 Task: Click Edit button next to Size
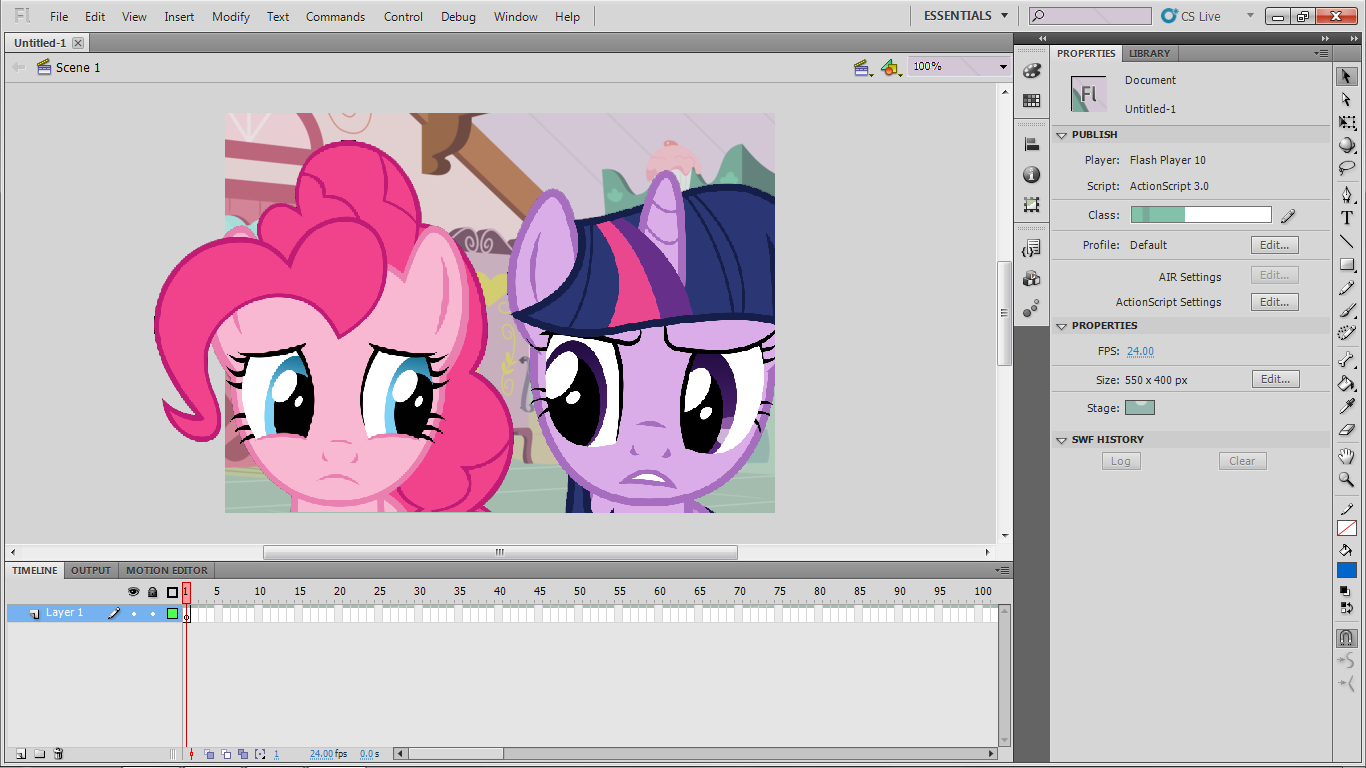click(1275, 379)
